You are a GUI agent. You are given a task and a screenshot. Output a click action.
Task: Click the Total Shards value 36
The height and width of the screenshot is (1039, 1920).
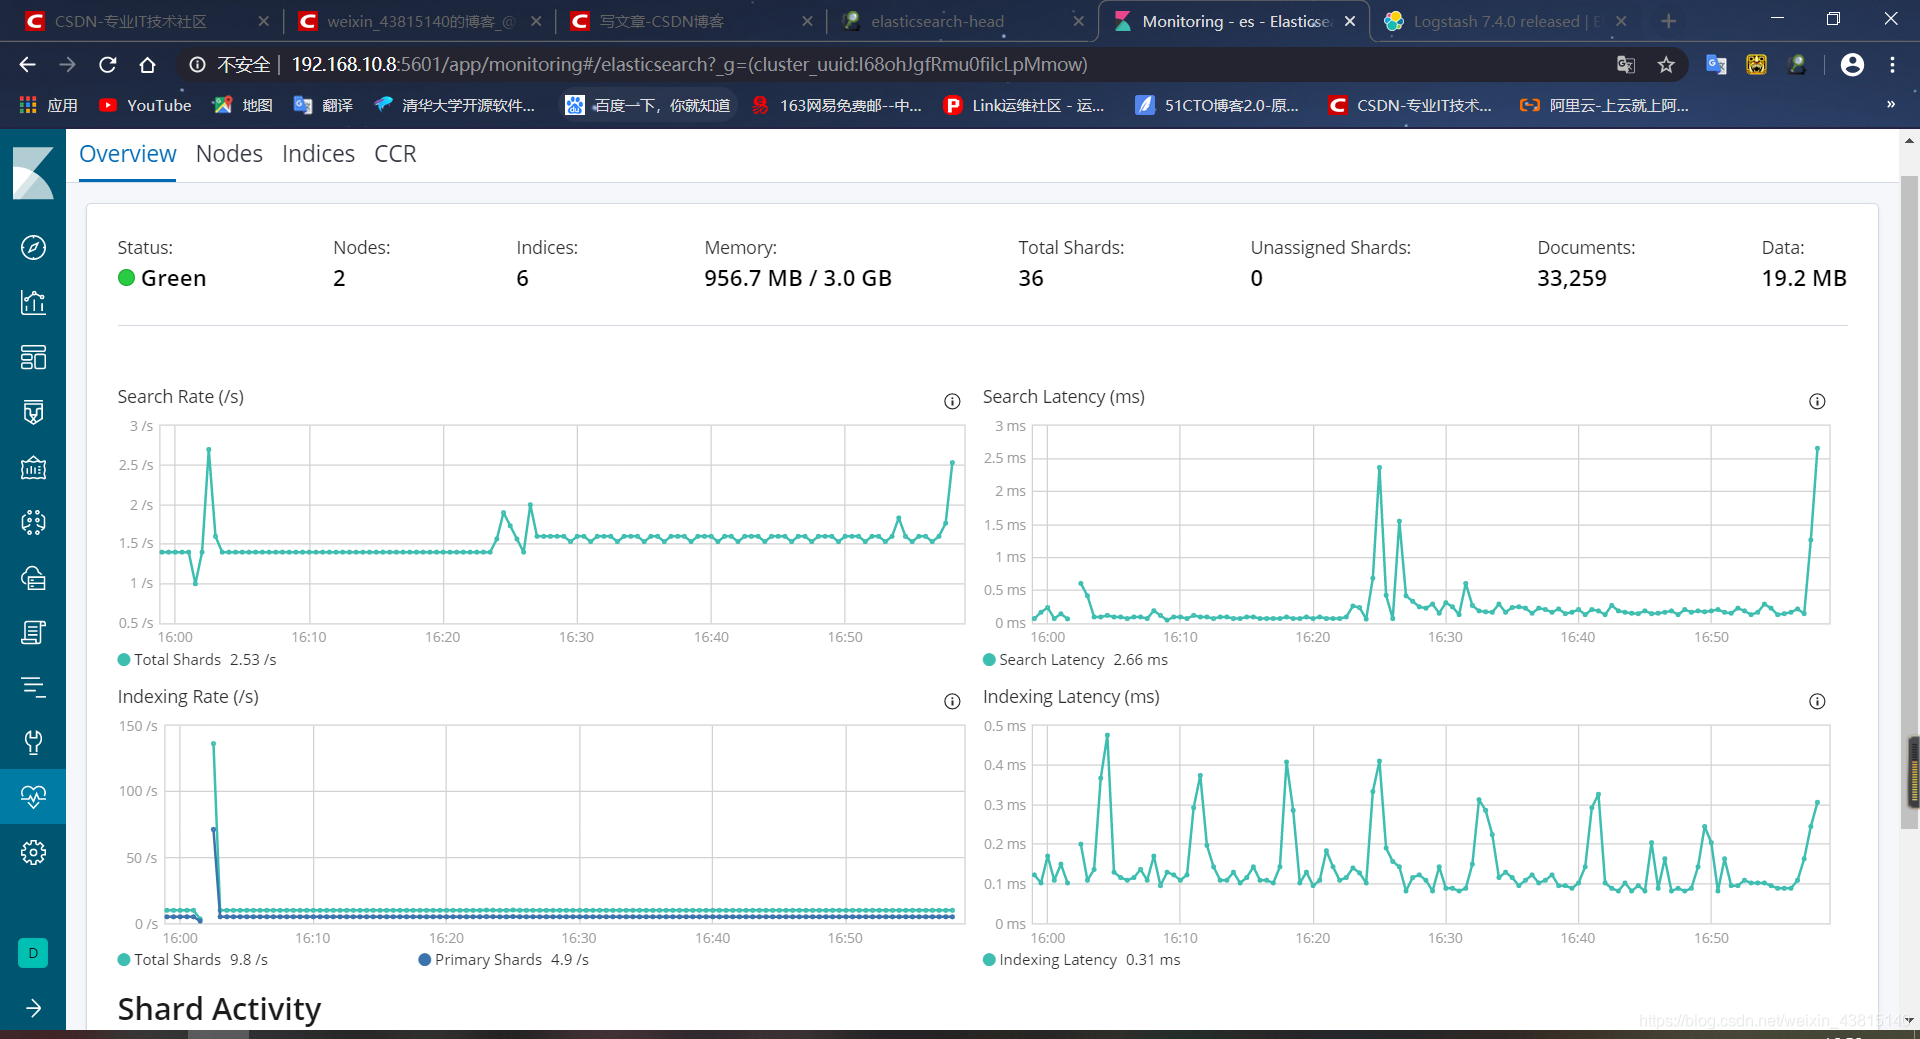coord(1031,278)
